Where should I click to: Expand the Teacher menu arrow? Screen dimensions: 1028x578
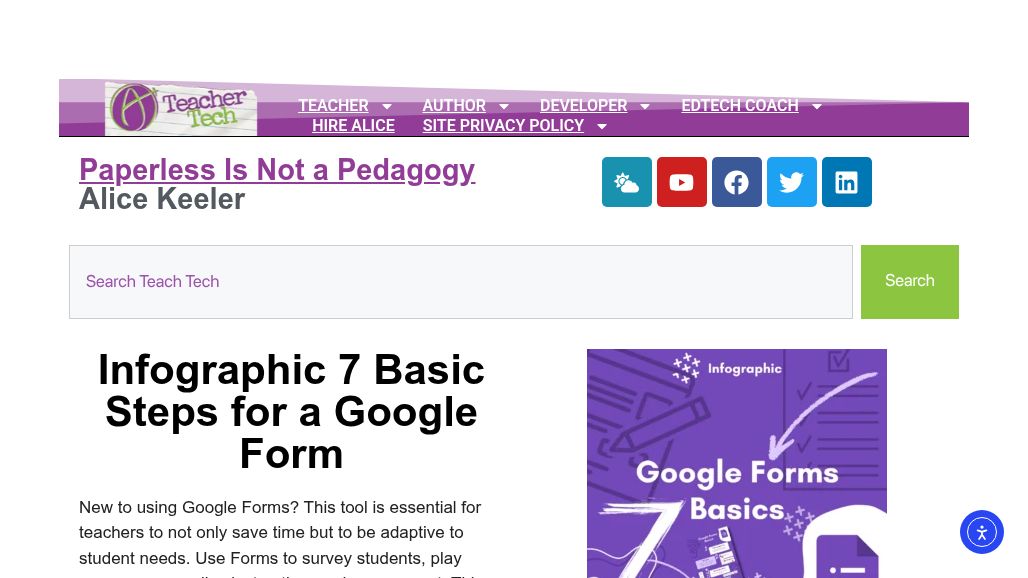(x=387, y=106)
